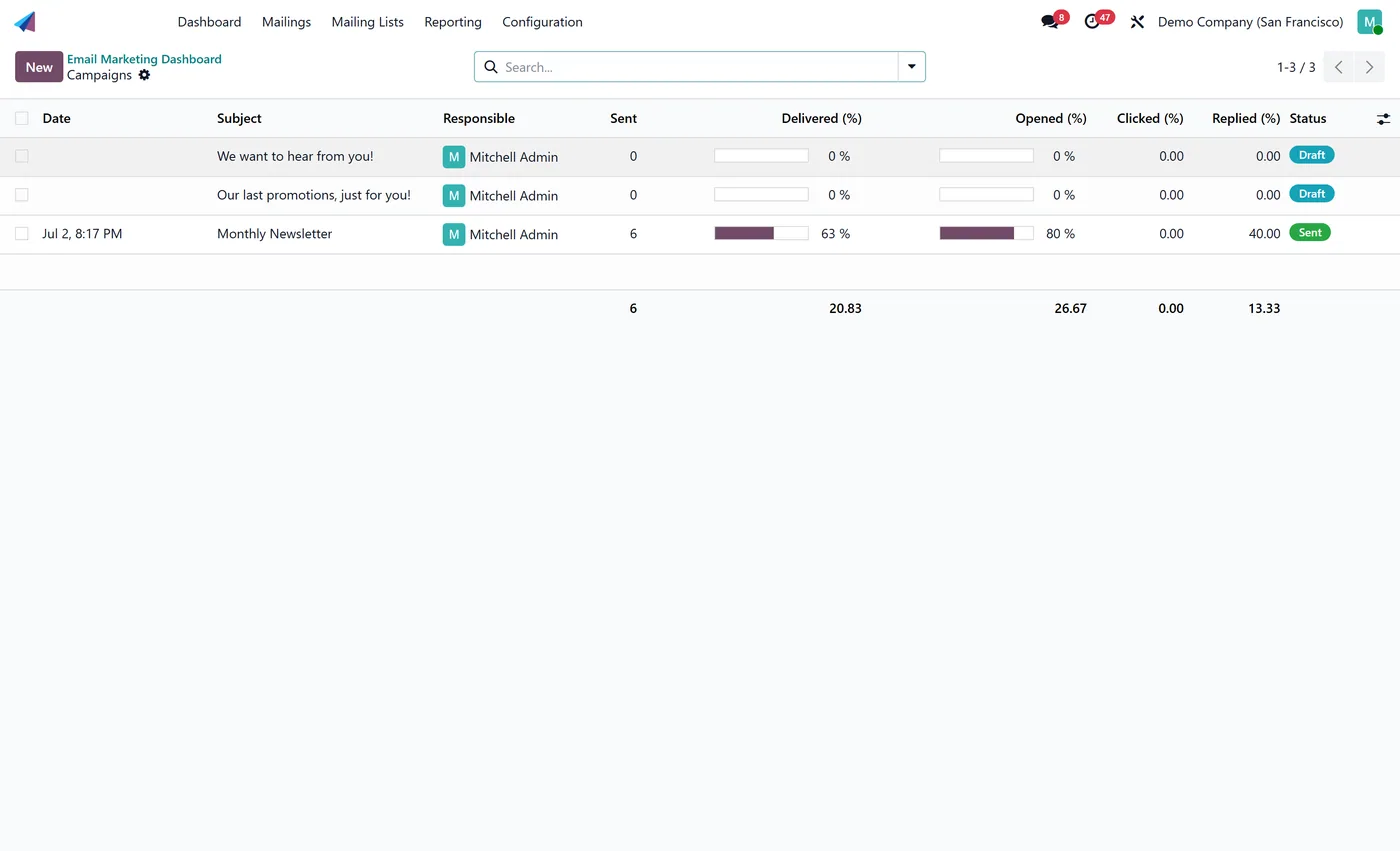1400x851 pixels.
Task: Click Mitchell Admin avatar in hear from you row
Action: click(x=454, y=157)
